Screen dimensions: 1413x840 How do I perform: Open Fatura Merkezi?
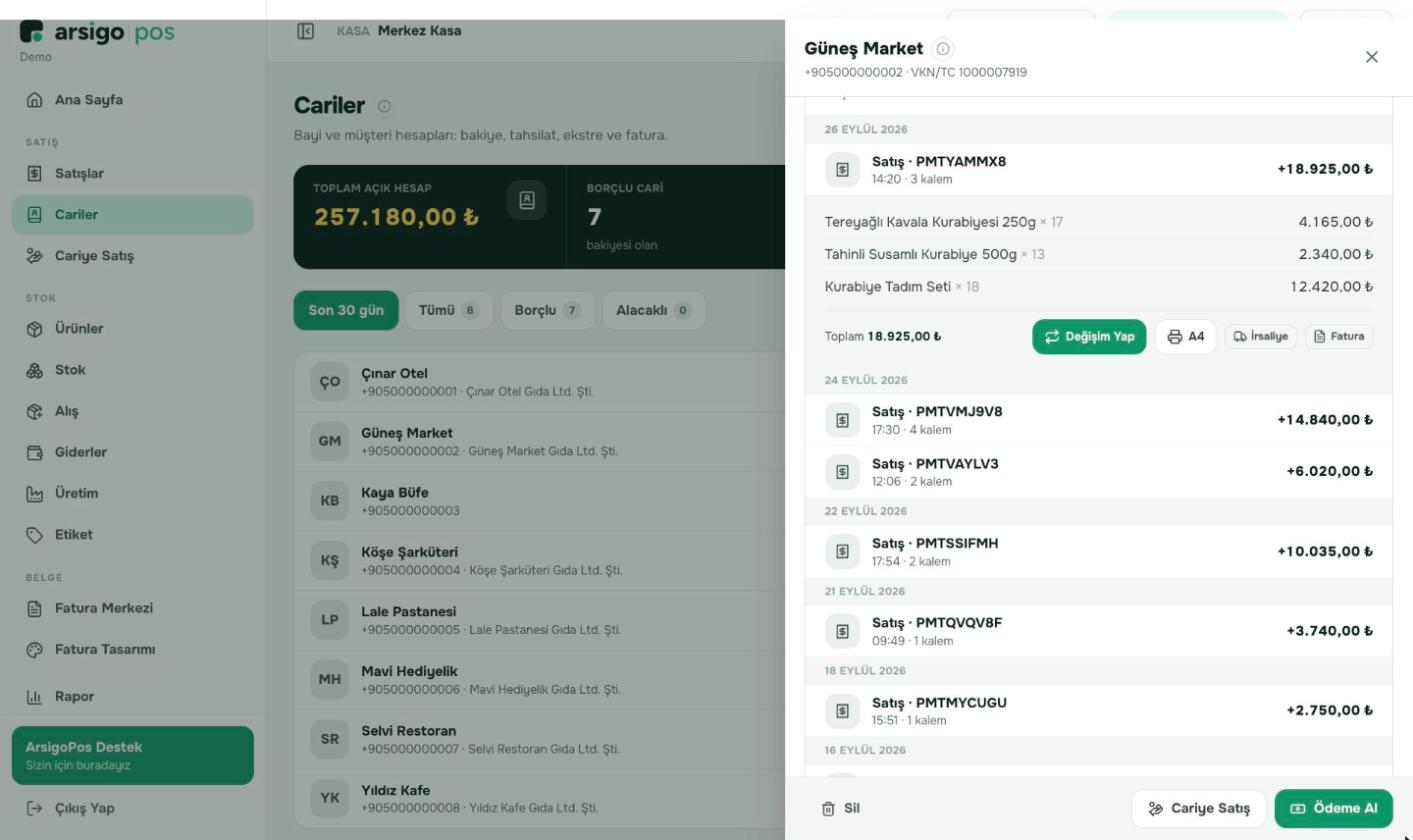click(x=133, y=608)
